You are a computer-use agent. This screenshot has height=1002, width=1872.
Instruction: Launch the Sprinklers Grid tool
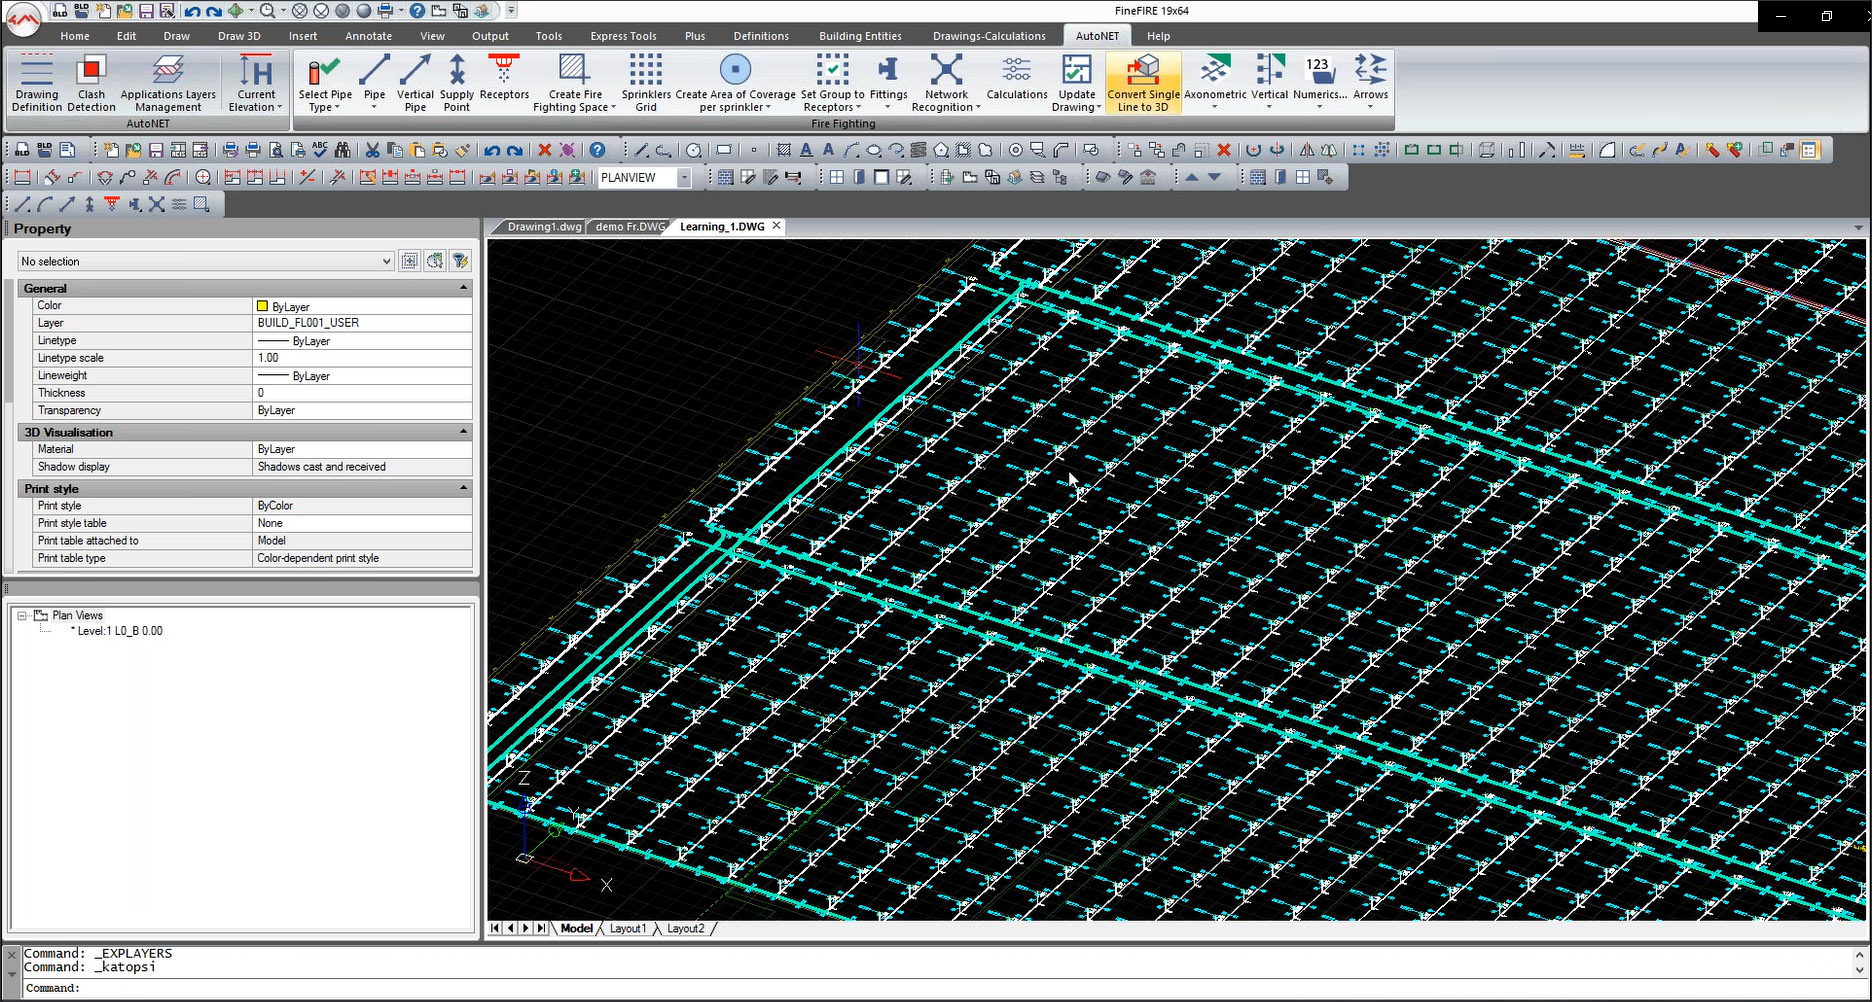tap(646, 83)
